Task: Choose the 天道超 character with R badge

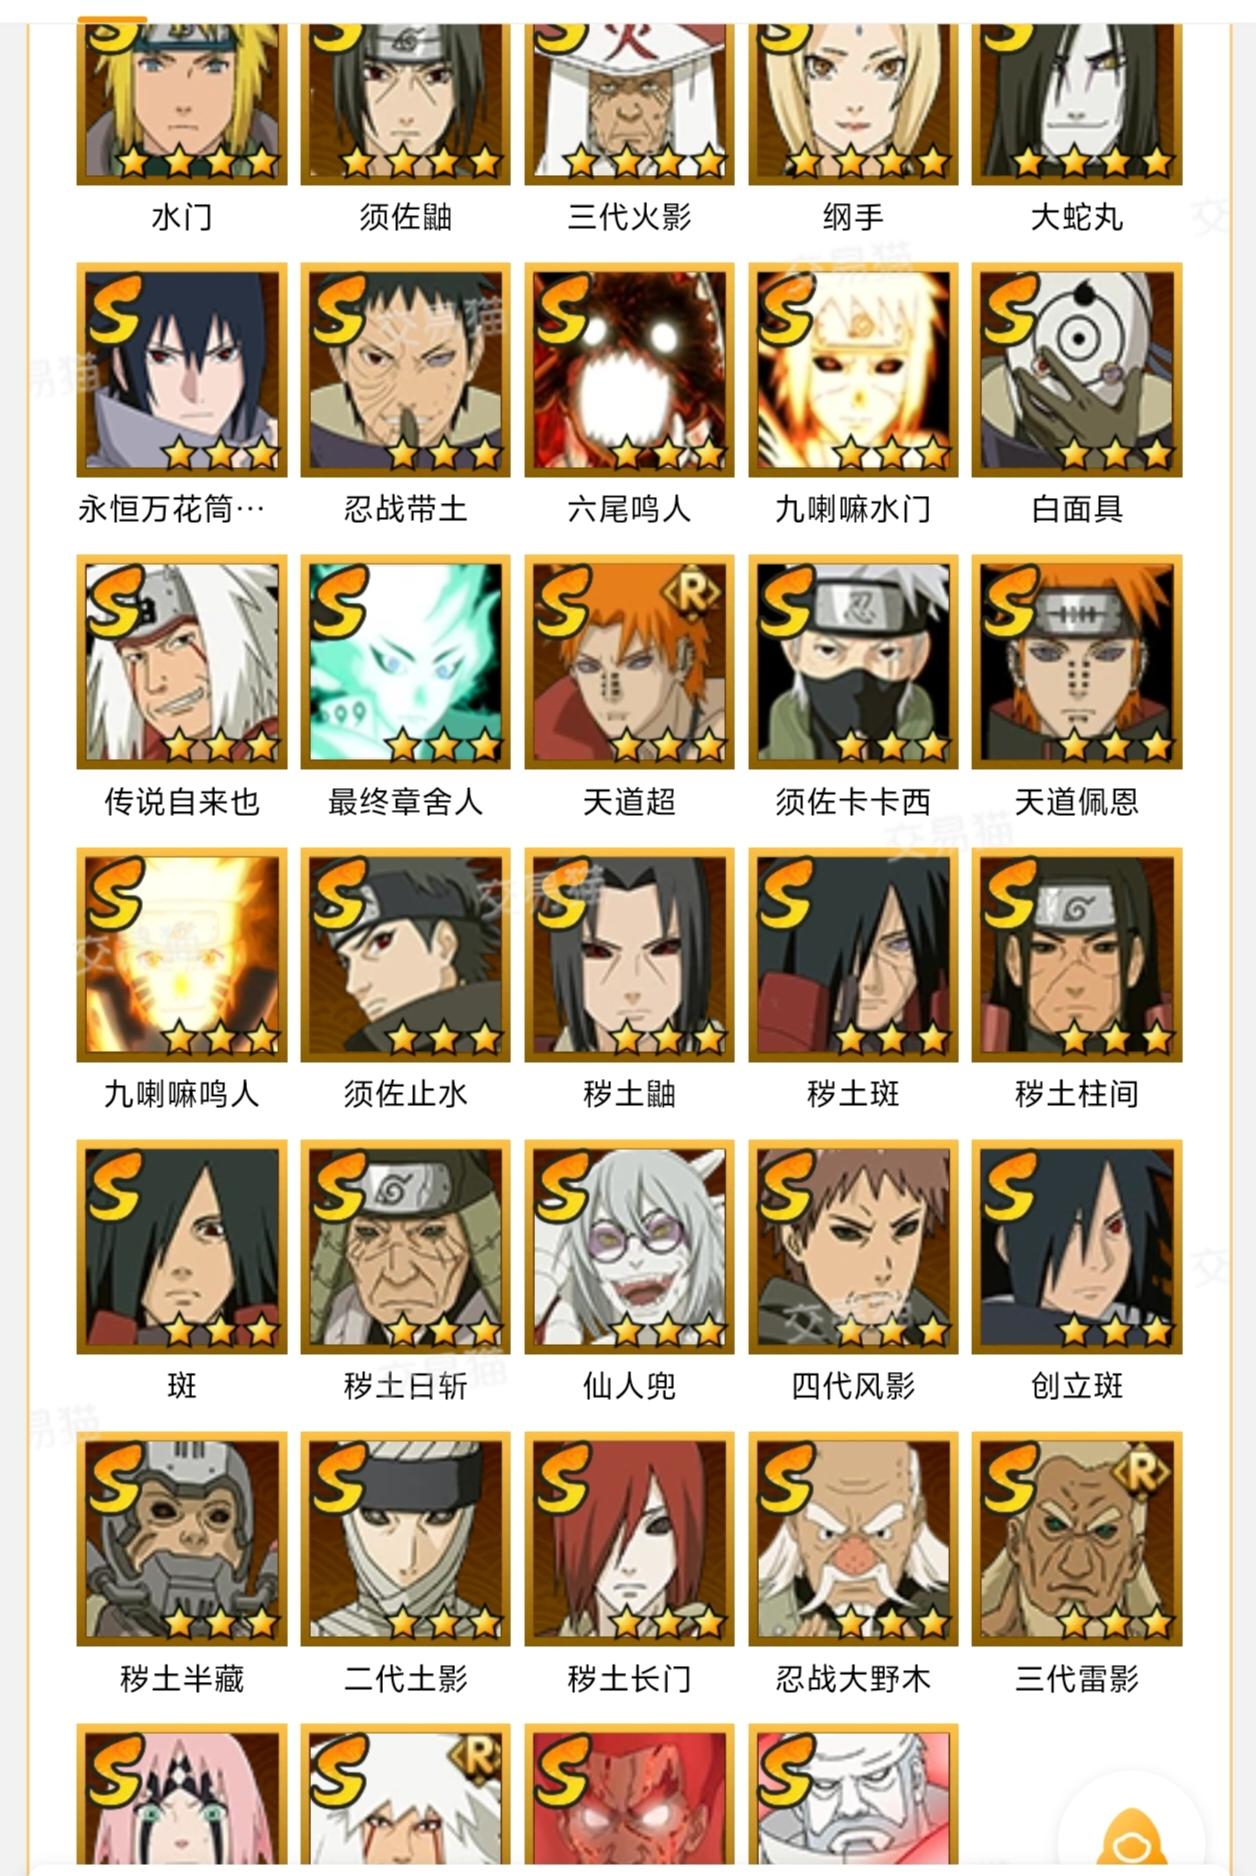Action: tap(630, 662)
